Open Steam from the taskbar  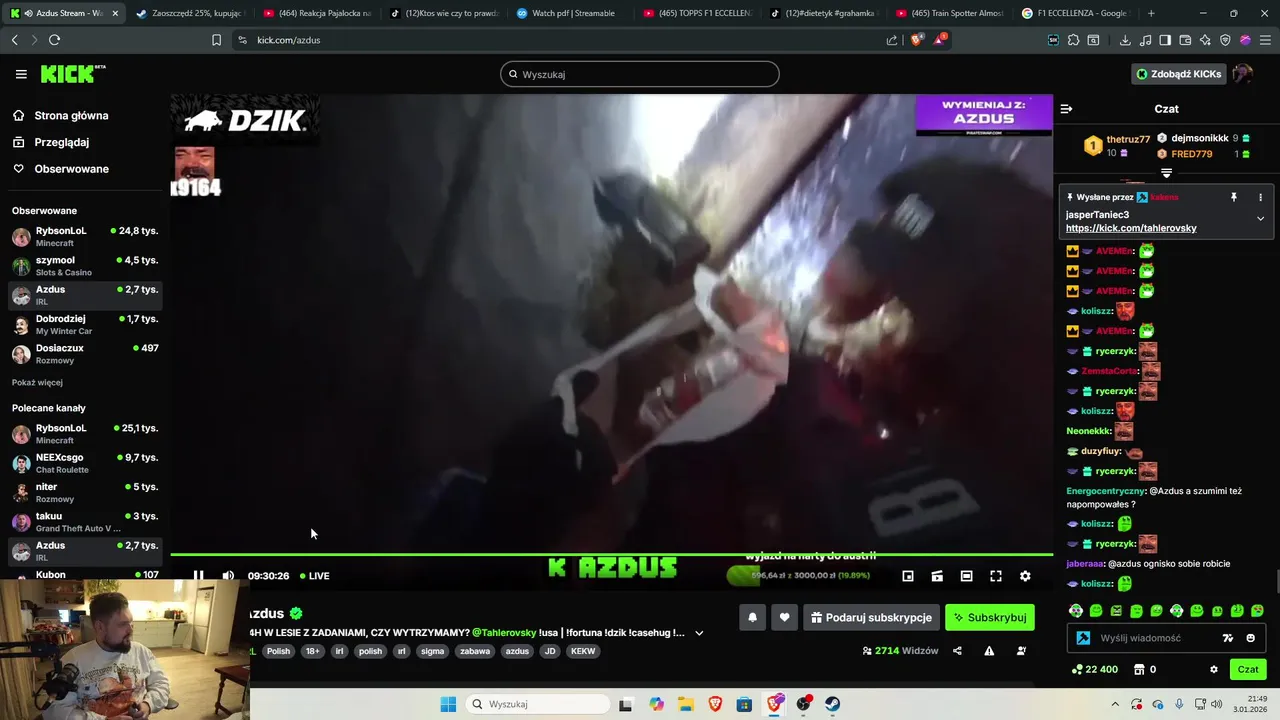coord(832,704)
